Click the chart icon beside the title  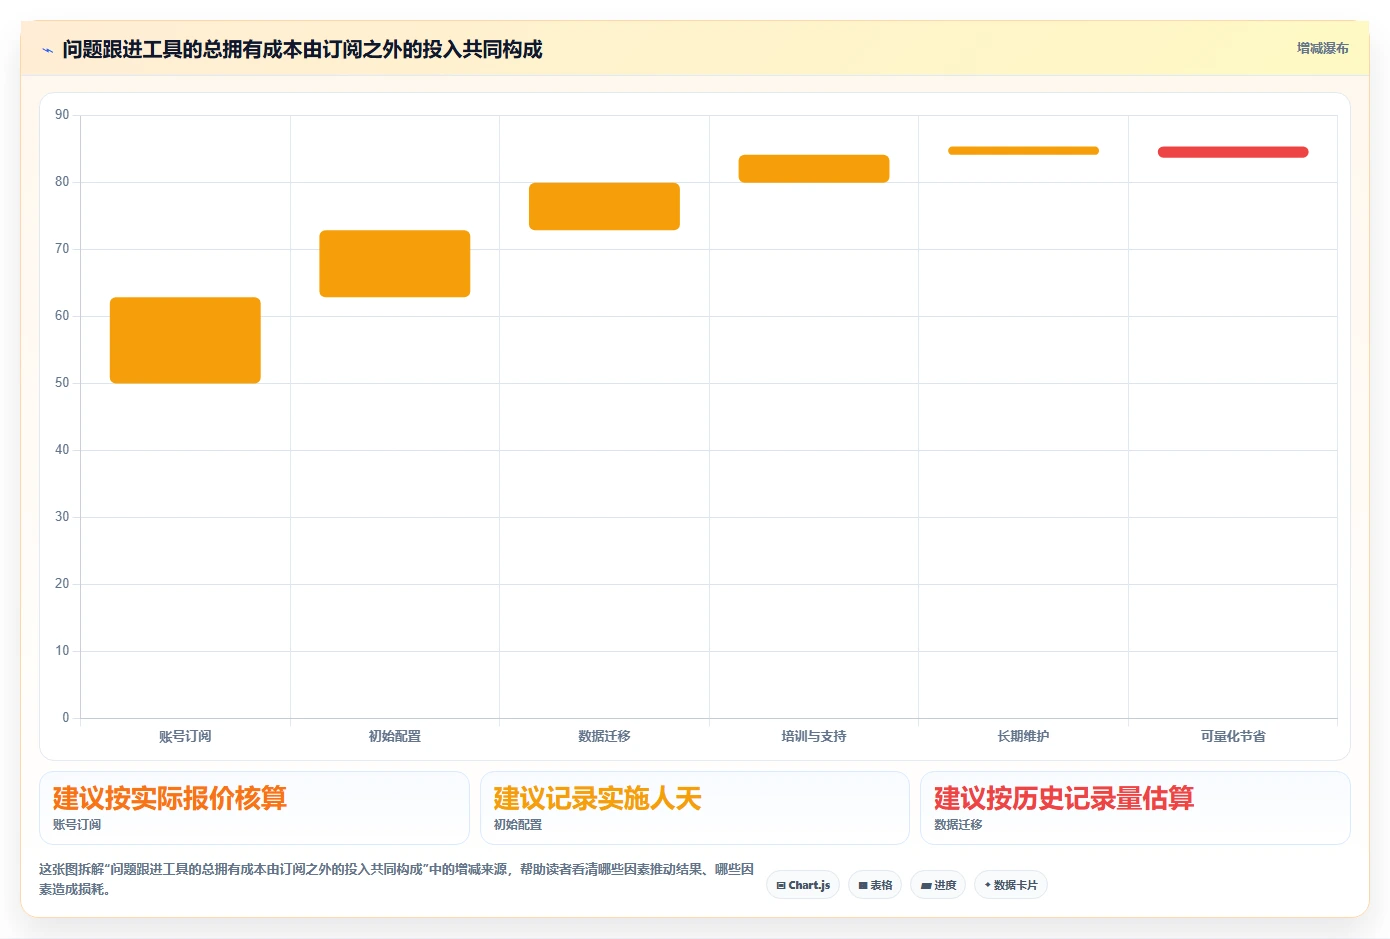[47, 50]
